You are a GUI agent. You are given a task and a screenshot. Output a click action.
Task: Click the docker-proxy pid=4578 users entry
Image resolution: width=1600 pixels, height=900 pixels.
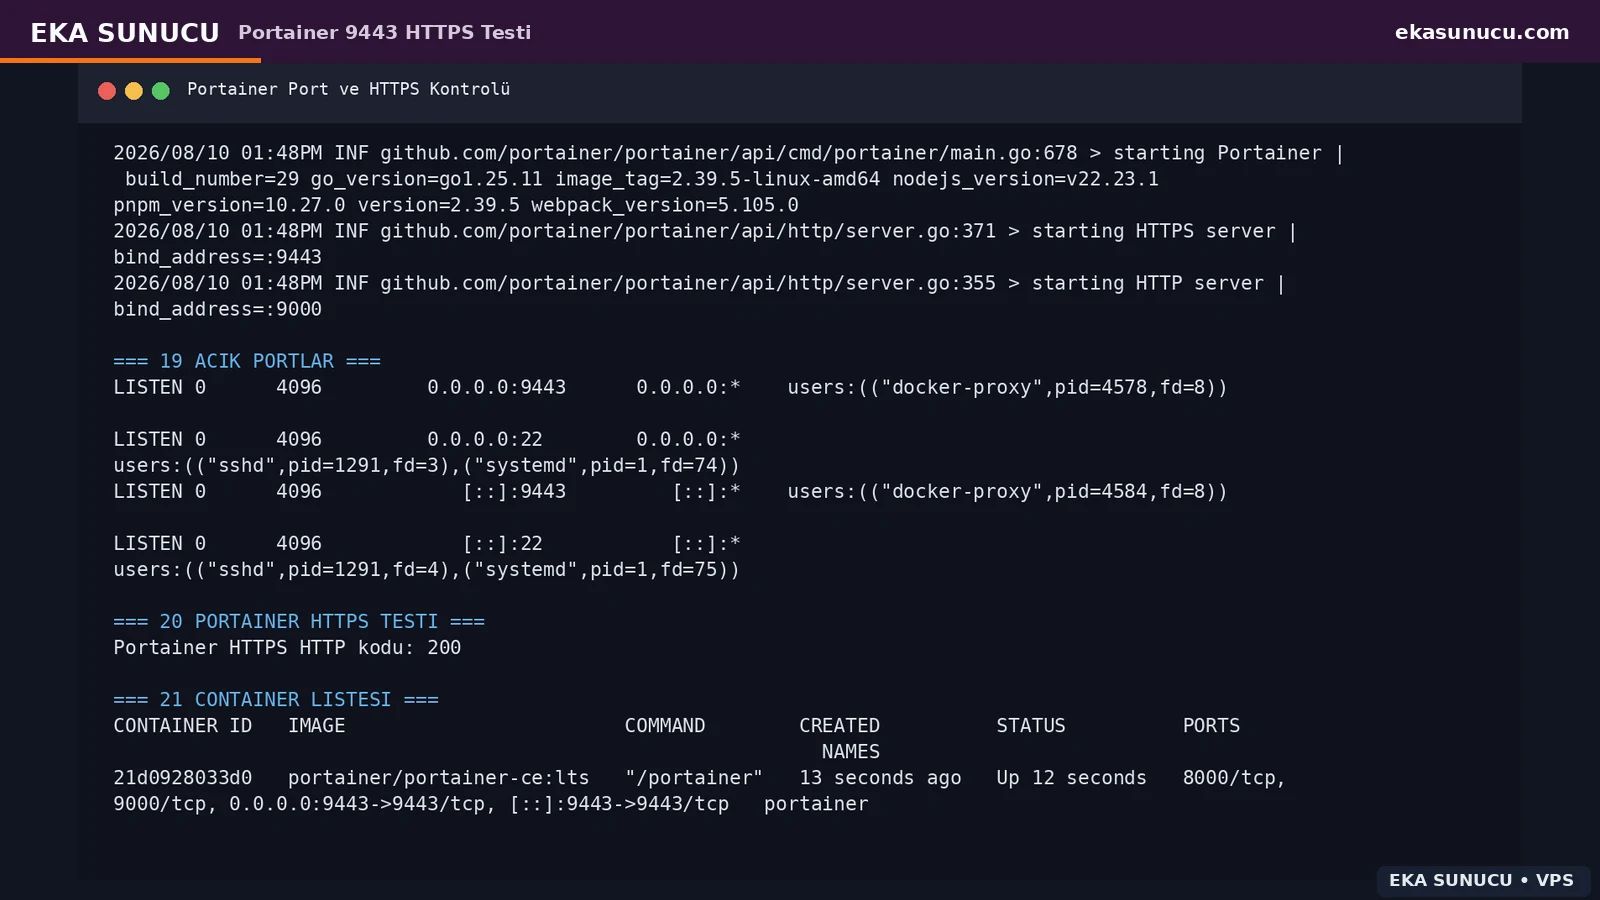[x=1007, y=387]
